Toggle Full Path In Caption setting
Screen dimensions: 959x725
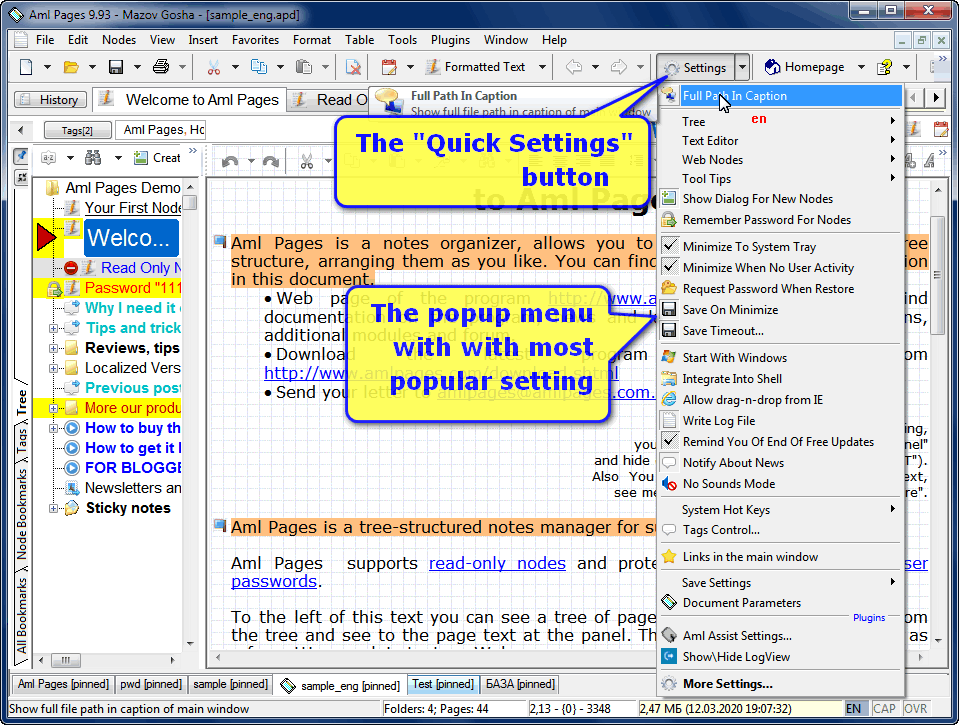point(780,96)
